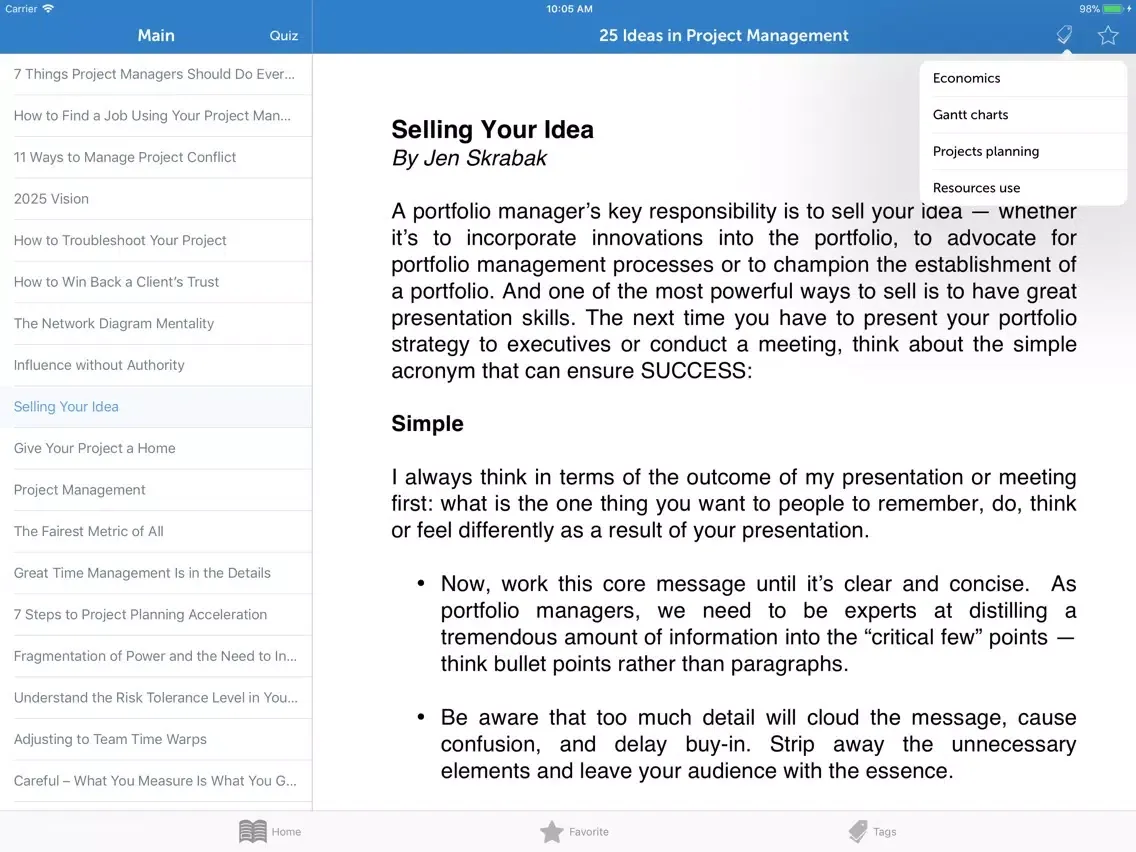Open 'Adjusting to Team Time Warps'
The height and width of the screenshot is (852, 1136).
pyautogui.click(x=156, y=740)
